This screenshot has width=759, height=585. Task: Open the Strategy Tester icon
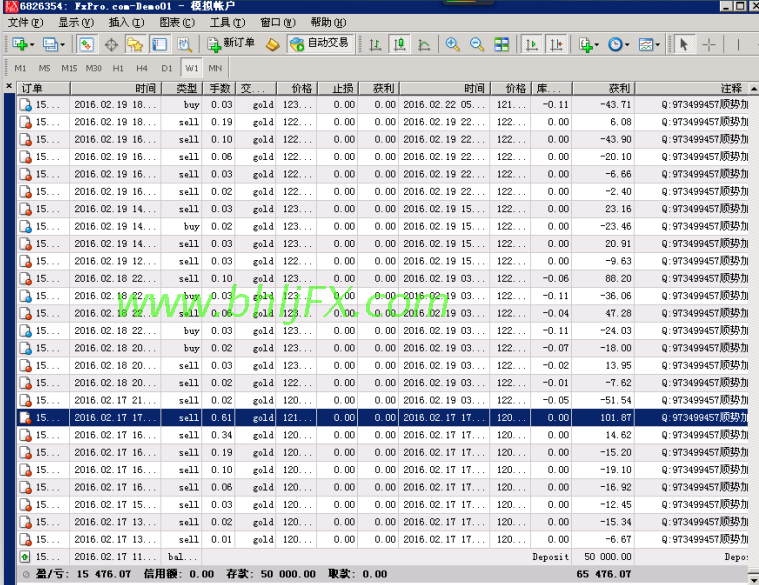184,45
